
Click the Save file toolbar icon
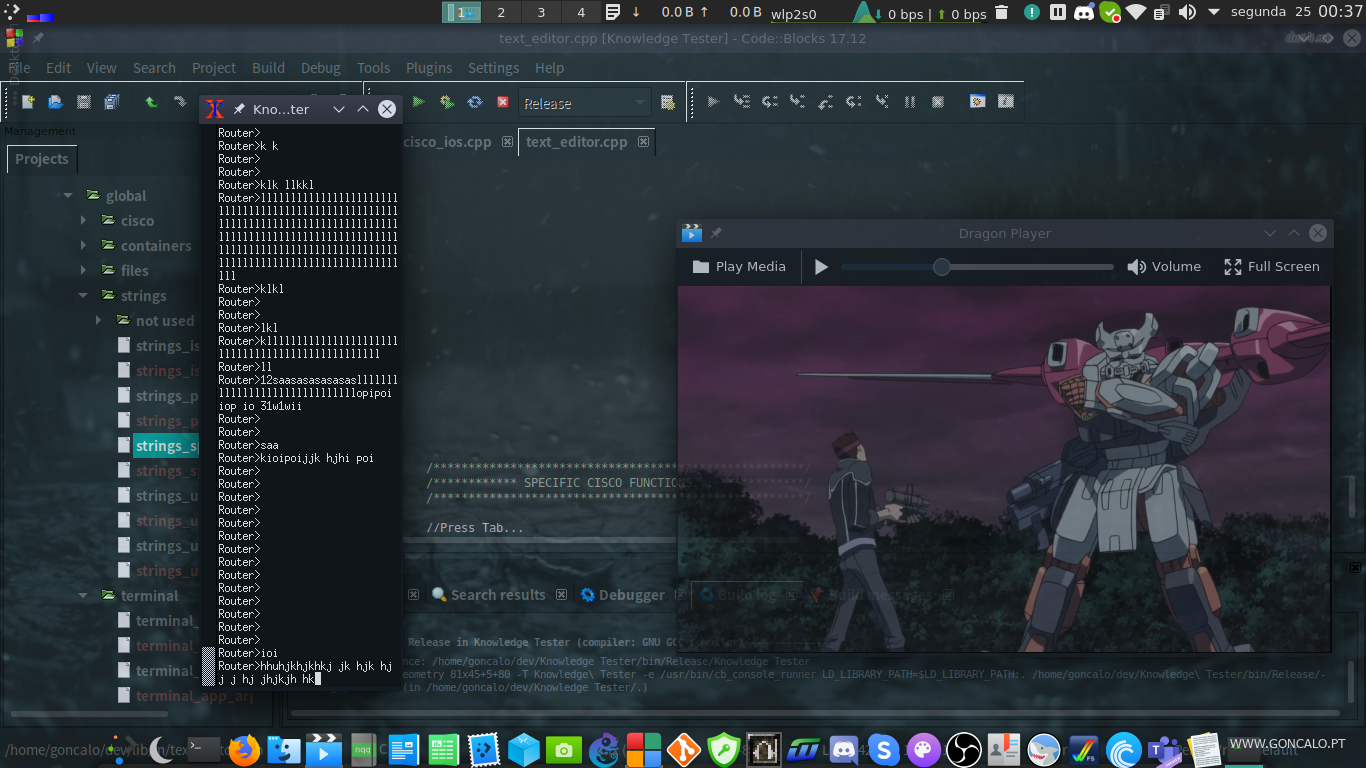[84, 102]
